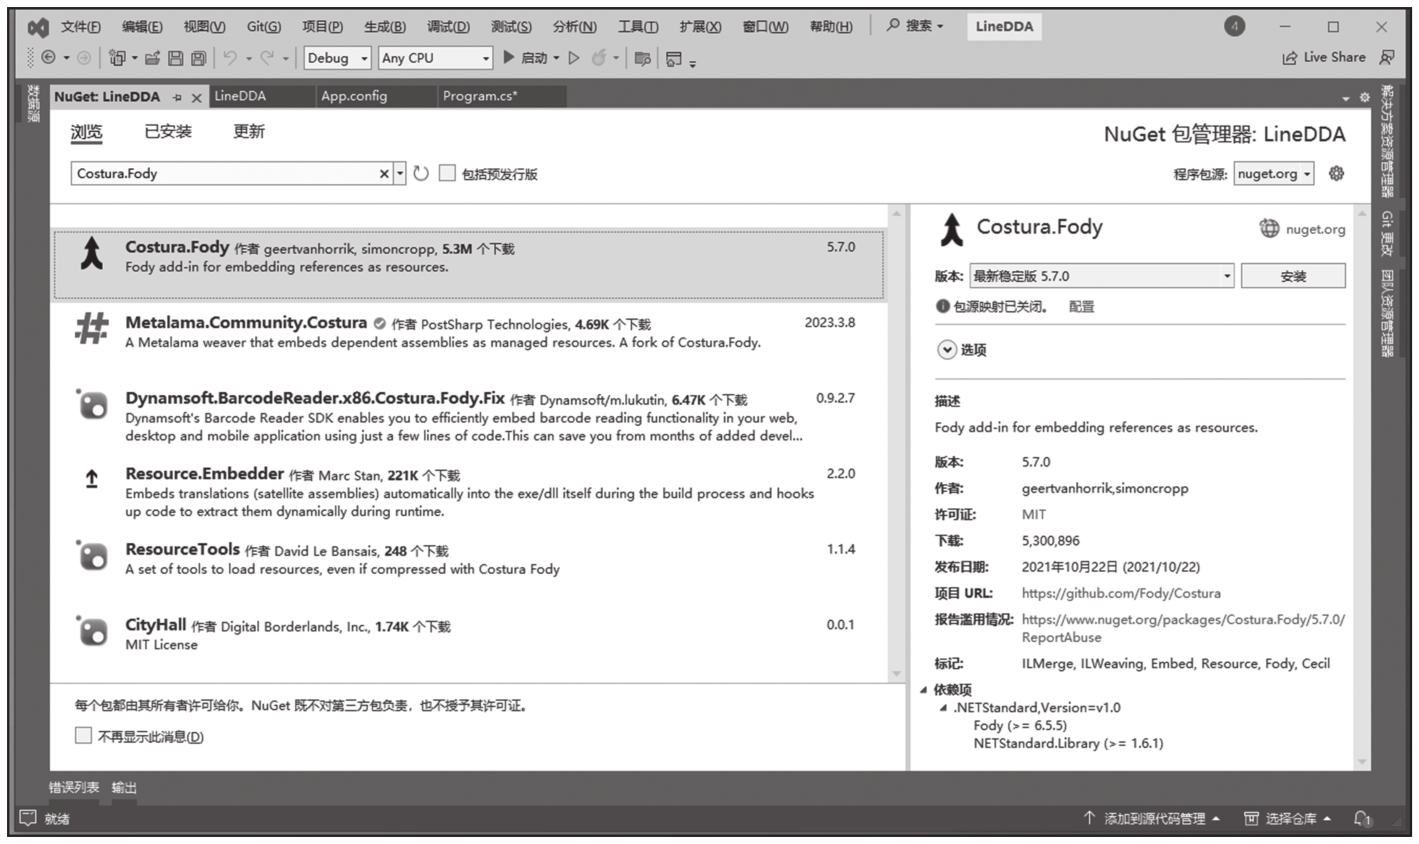Viewport: 1419px width, 844px height.
Task: Check 不再显示此消息 checkbox
Action: point(83,736)
